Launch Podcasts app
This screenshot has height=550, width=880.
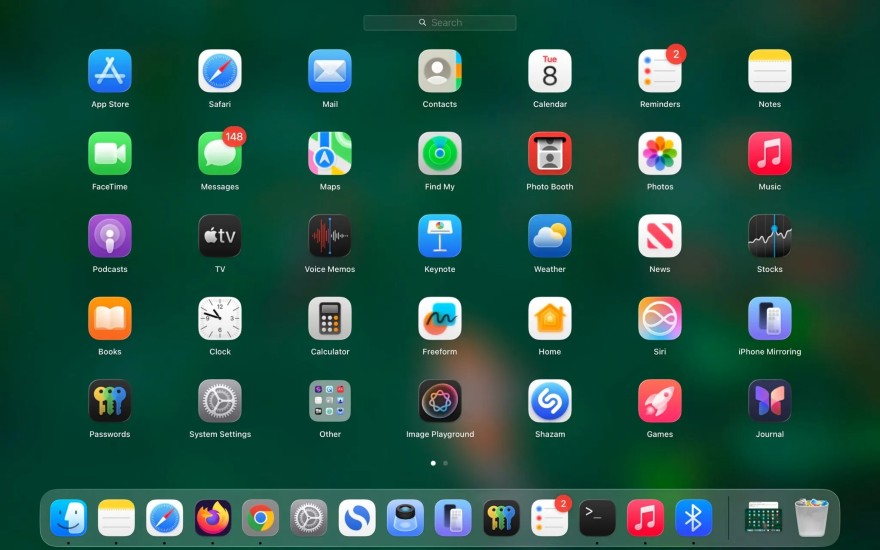110,236
